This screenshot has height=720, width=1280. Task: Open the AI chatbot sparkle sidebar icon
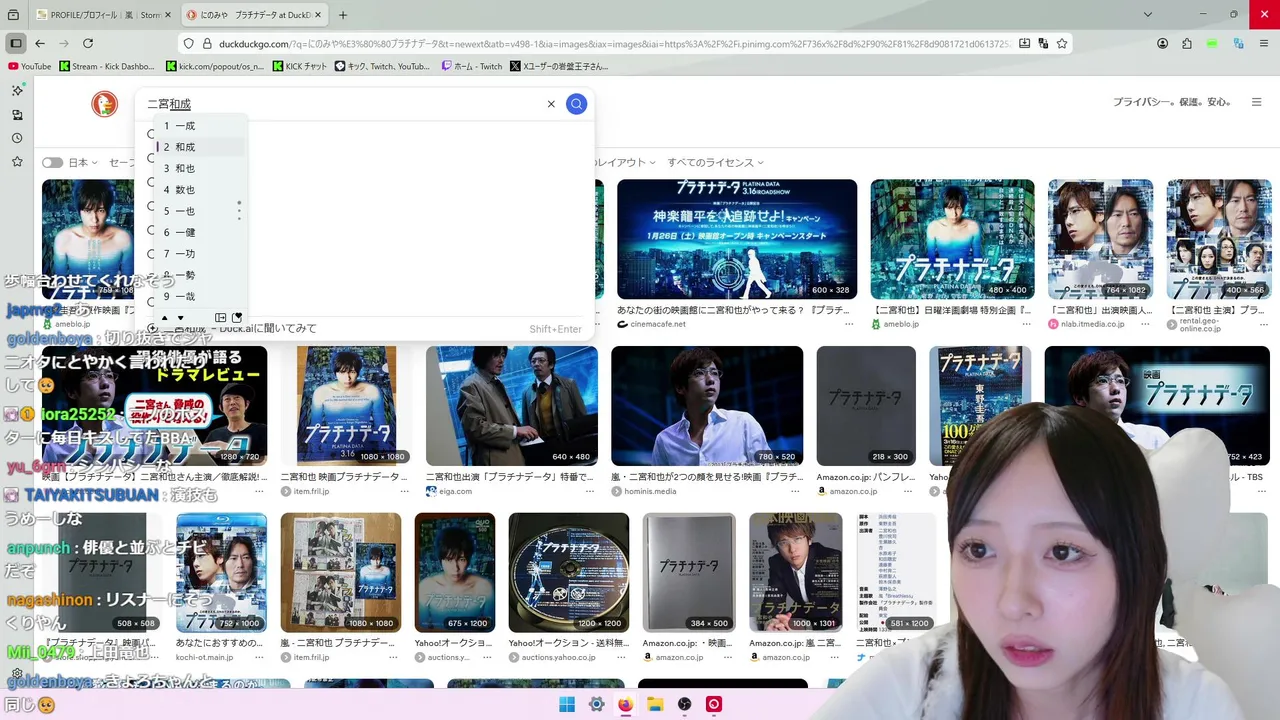point(17,90)
